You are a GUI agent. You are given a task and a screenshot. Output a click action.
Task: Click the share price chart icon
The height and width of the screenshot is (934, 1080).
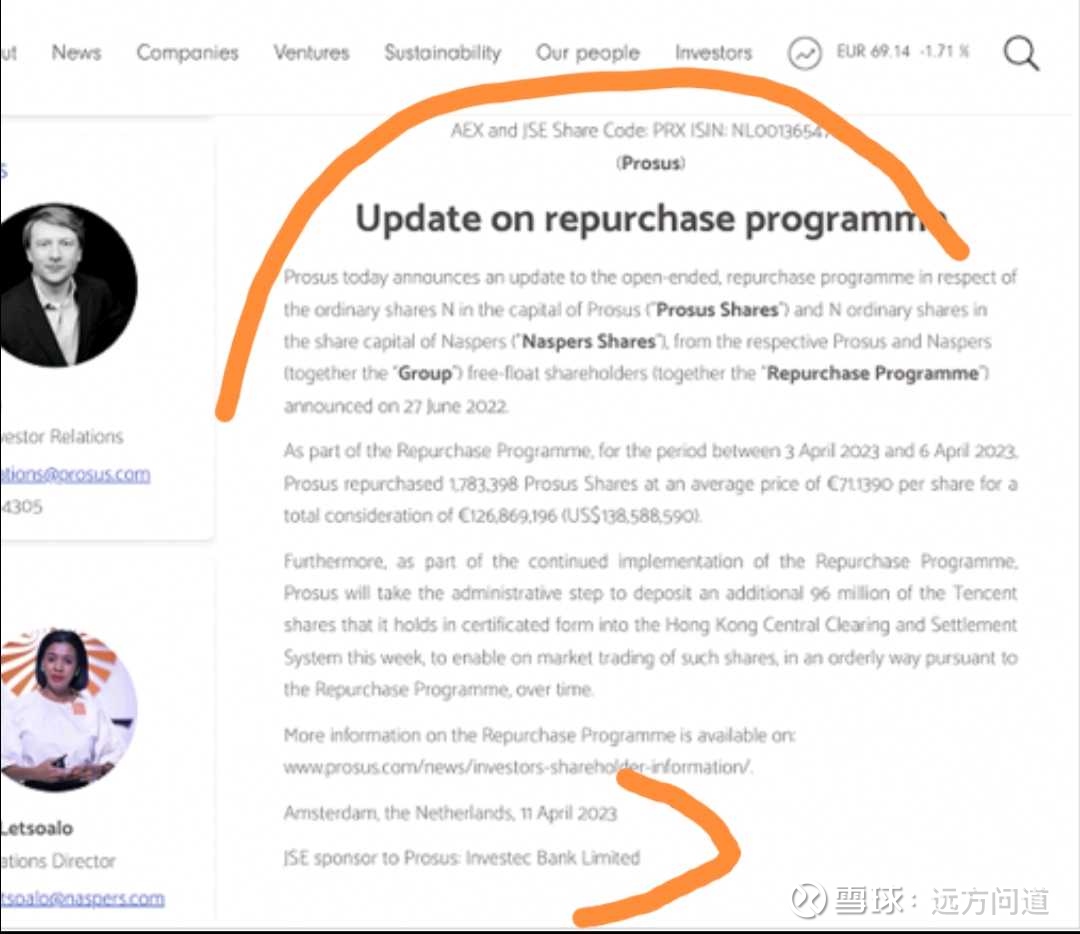804,53
